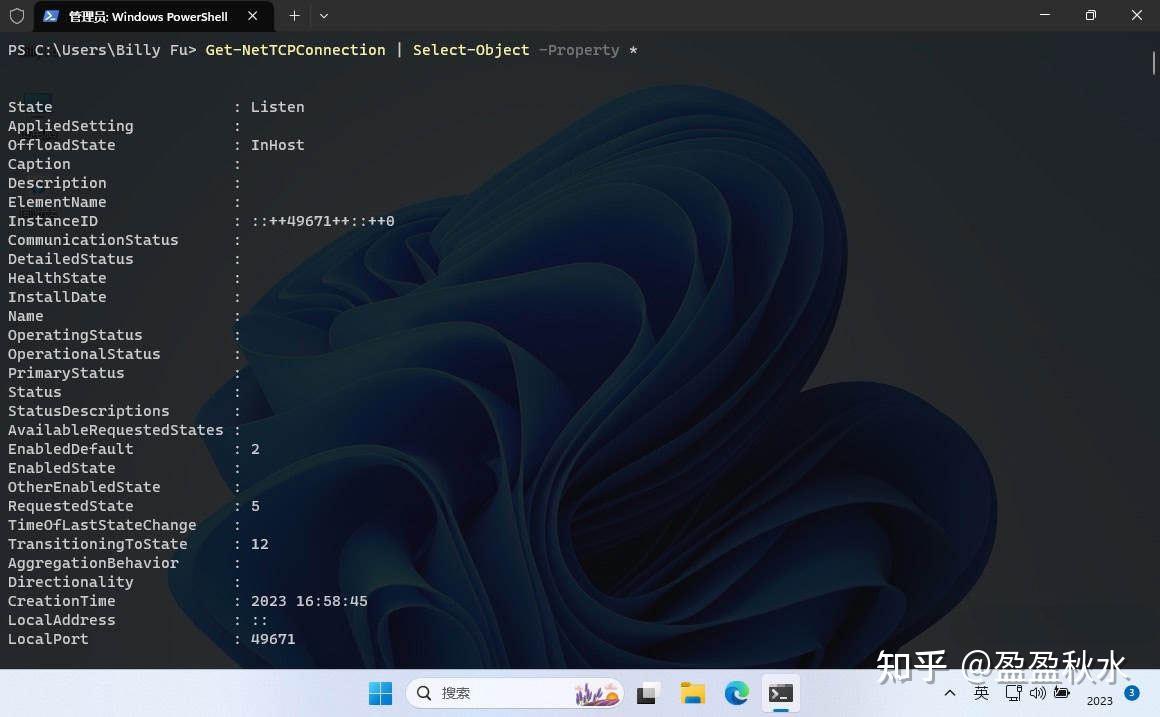Viewport: 1160px width, 717px height.
Task: Open Task View from the taskbar
Action: point(648,693)
